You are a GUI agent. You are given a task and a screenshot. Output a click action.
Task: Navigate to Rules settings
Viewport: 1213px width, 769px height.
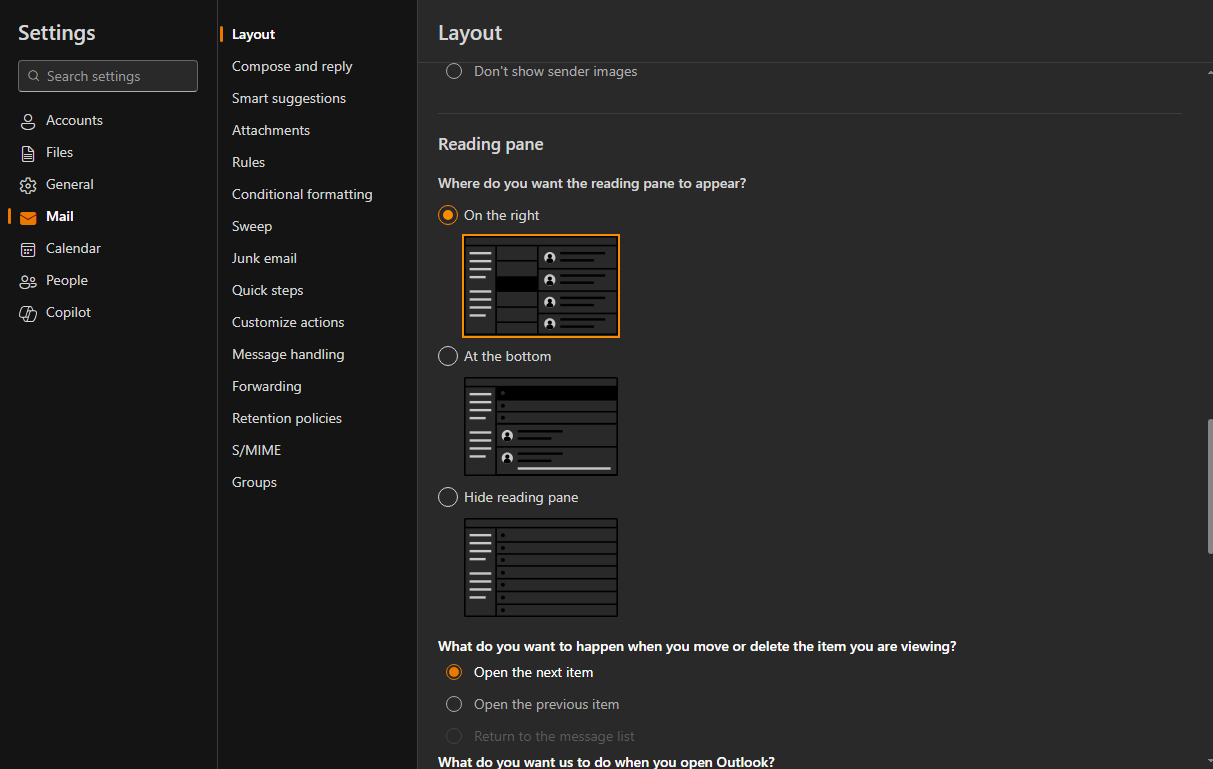[248, 162]
